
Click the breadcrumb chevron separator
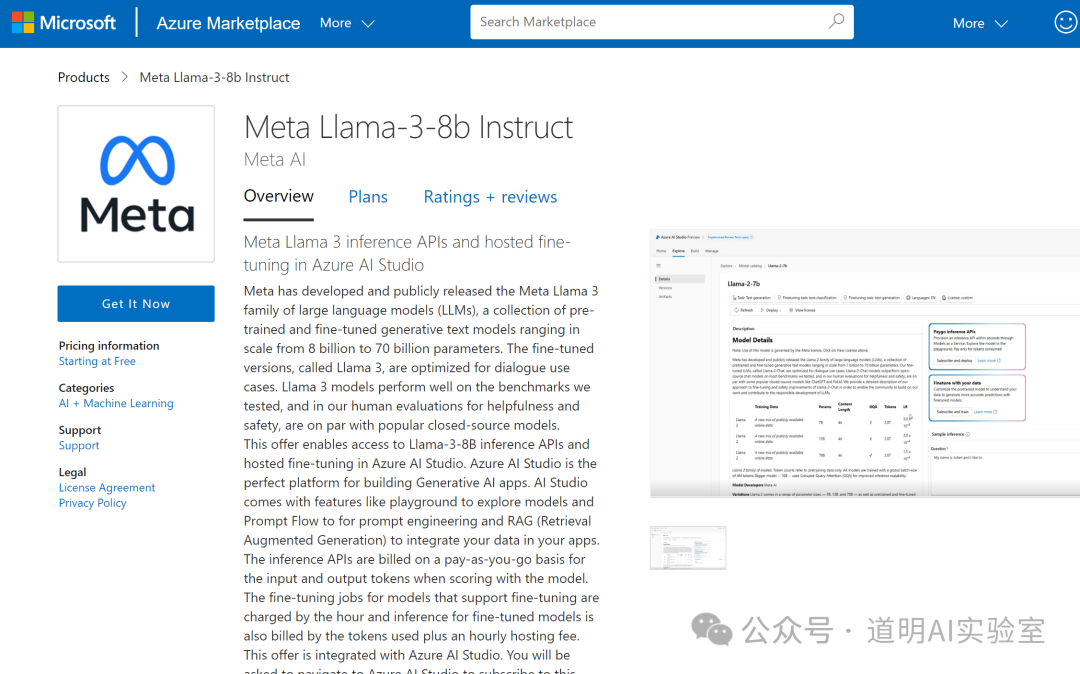click(124, 77)
